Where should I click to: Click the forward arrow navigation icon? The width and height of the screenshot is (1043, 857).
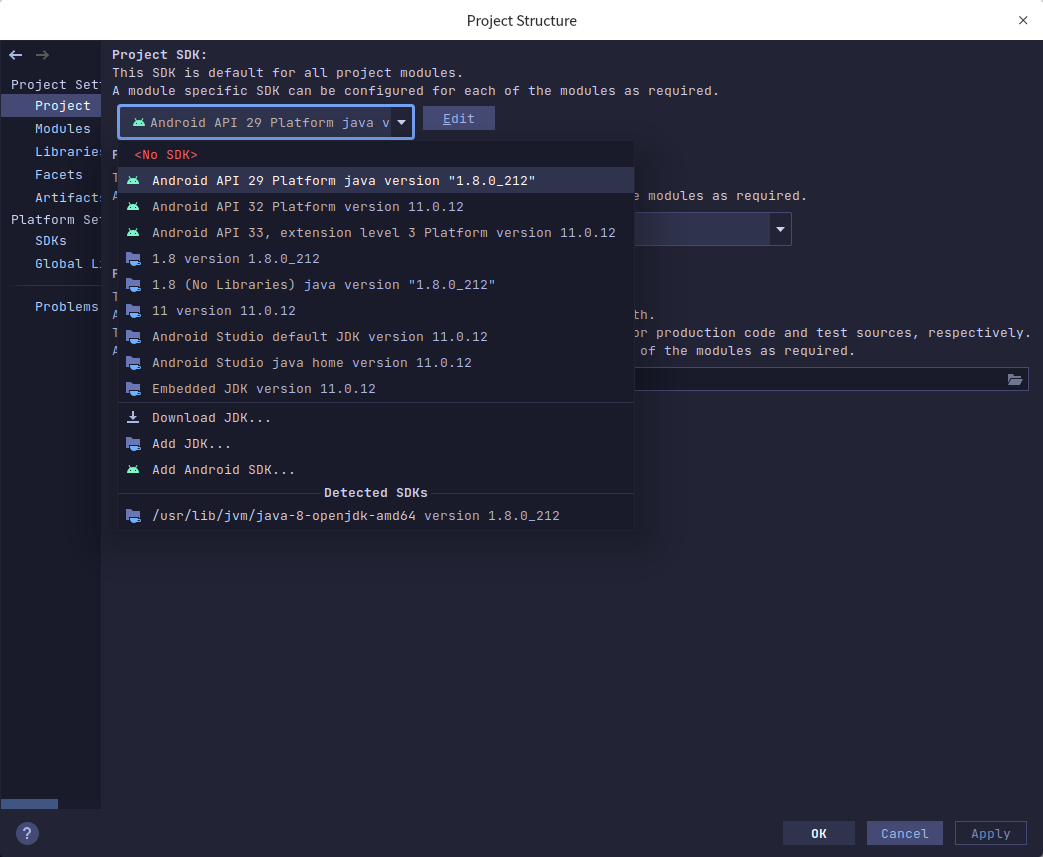(x=42, y=55)
